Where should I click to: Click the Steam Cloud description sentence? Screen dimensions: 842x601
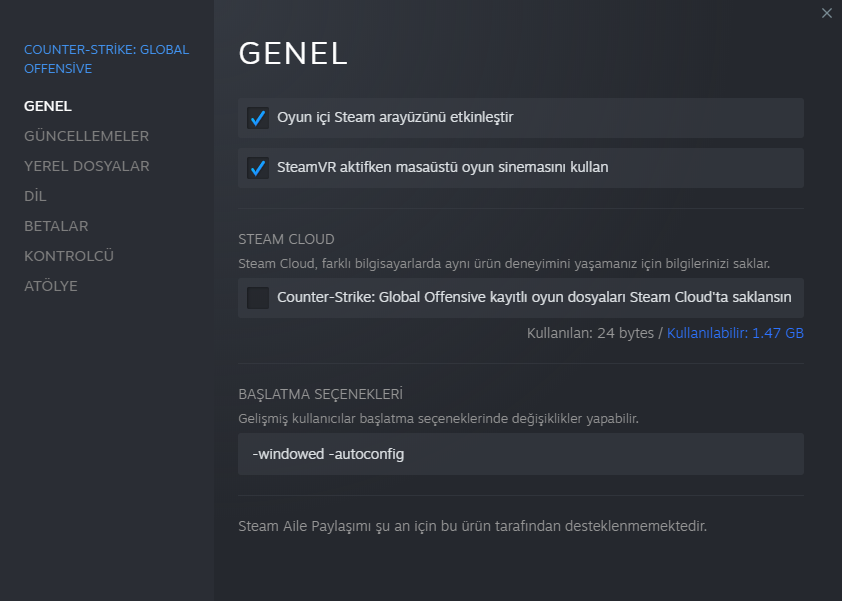(x=504, y=264)
